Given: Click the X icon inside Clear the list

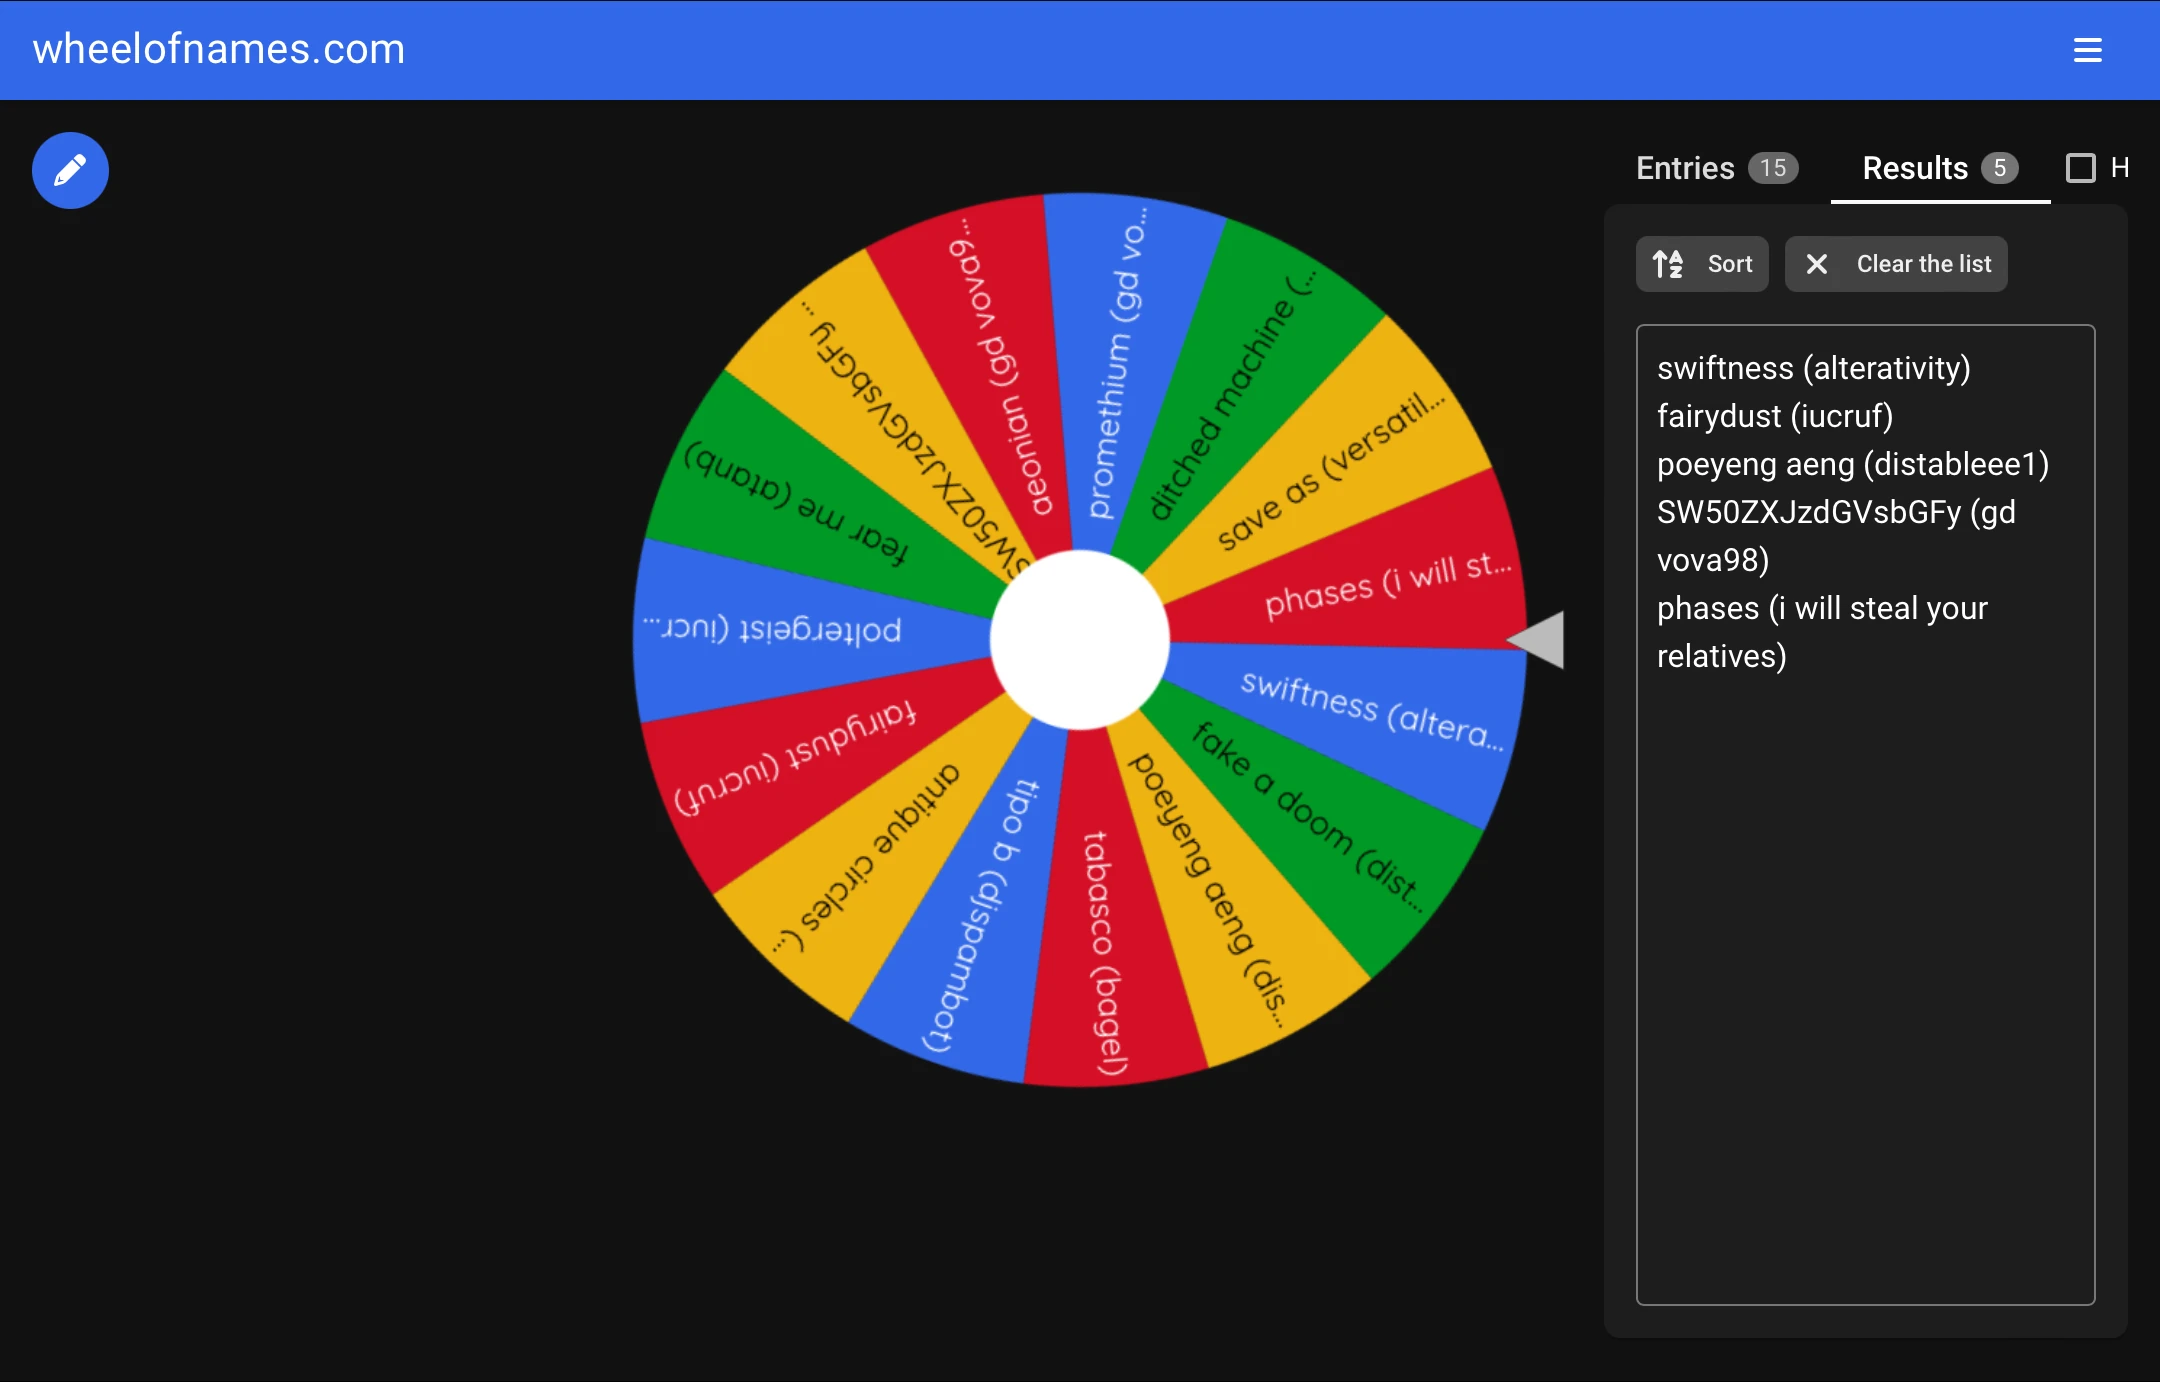Looking at the screenshot, I should pyautogui.click(x=1817, y=264).
